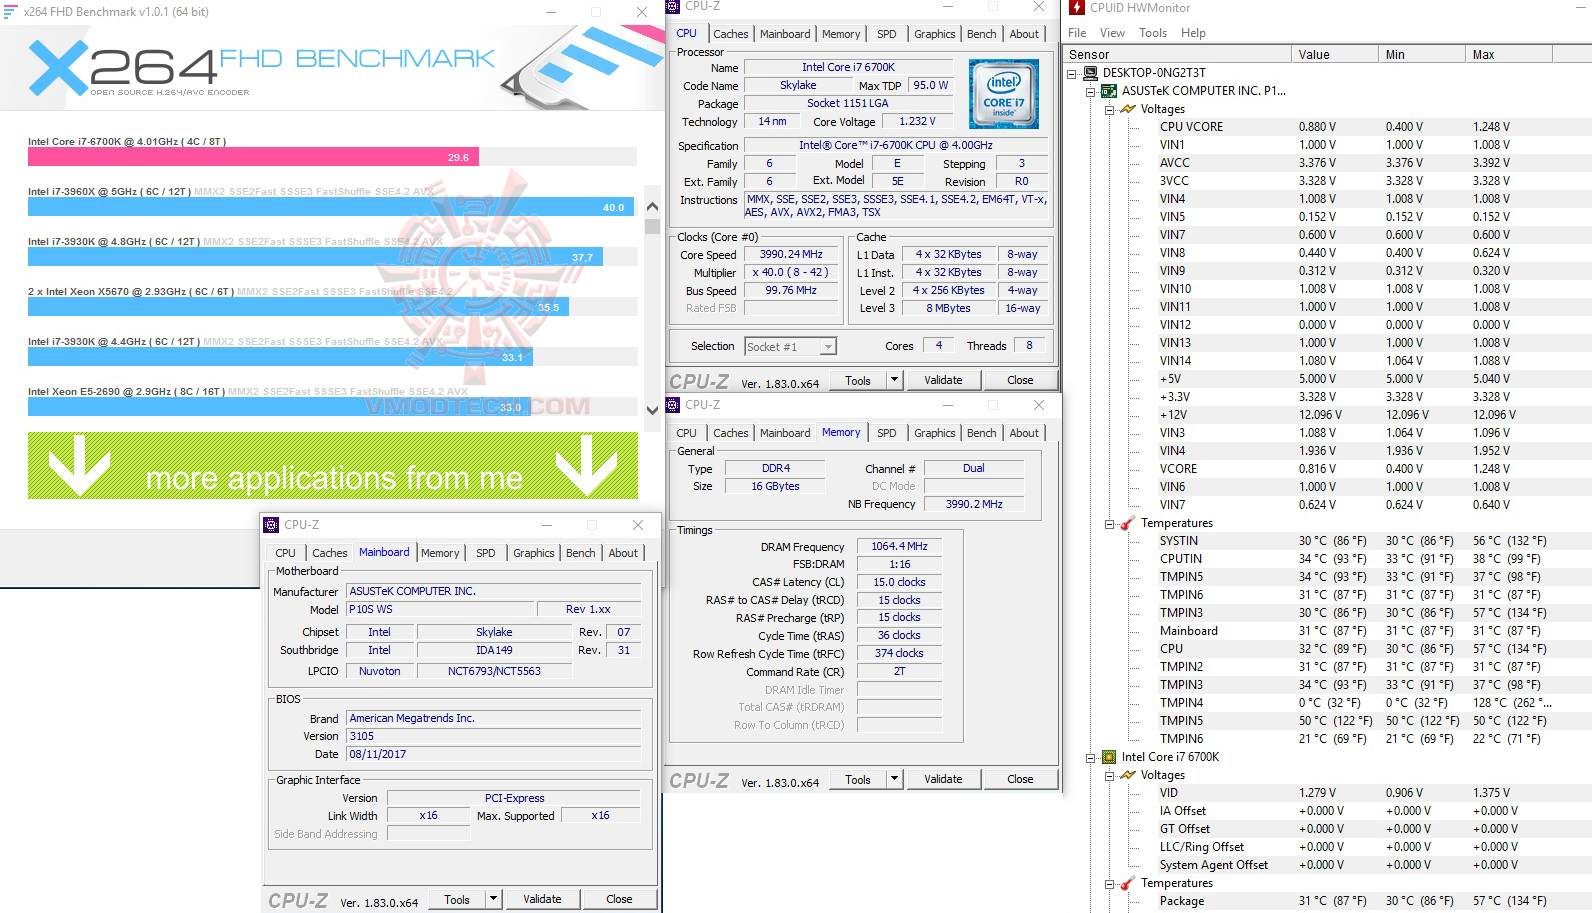Click the x264 FHD Benchmark title icon

11,12
